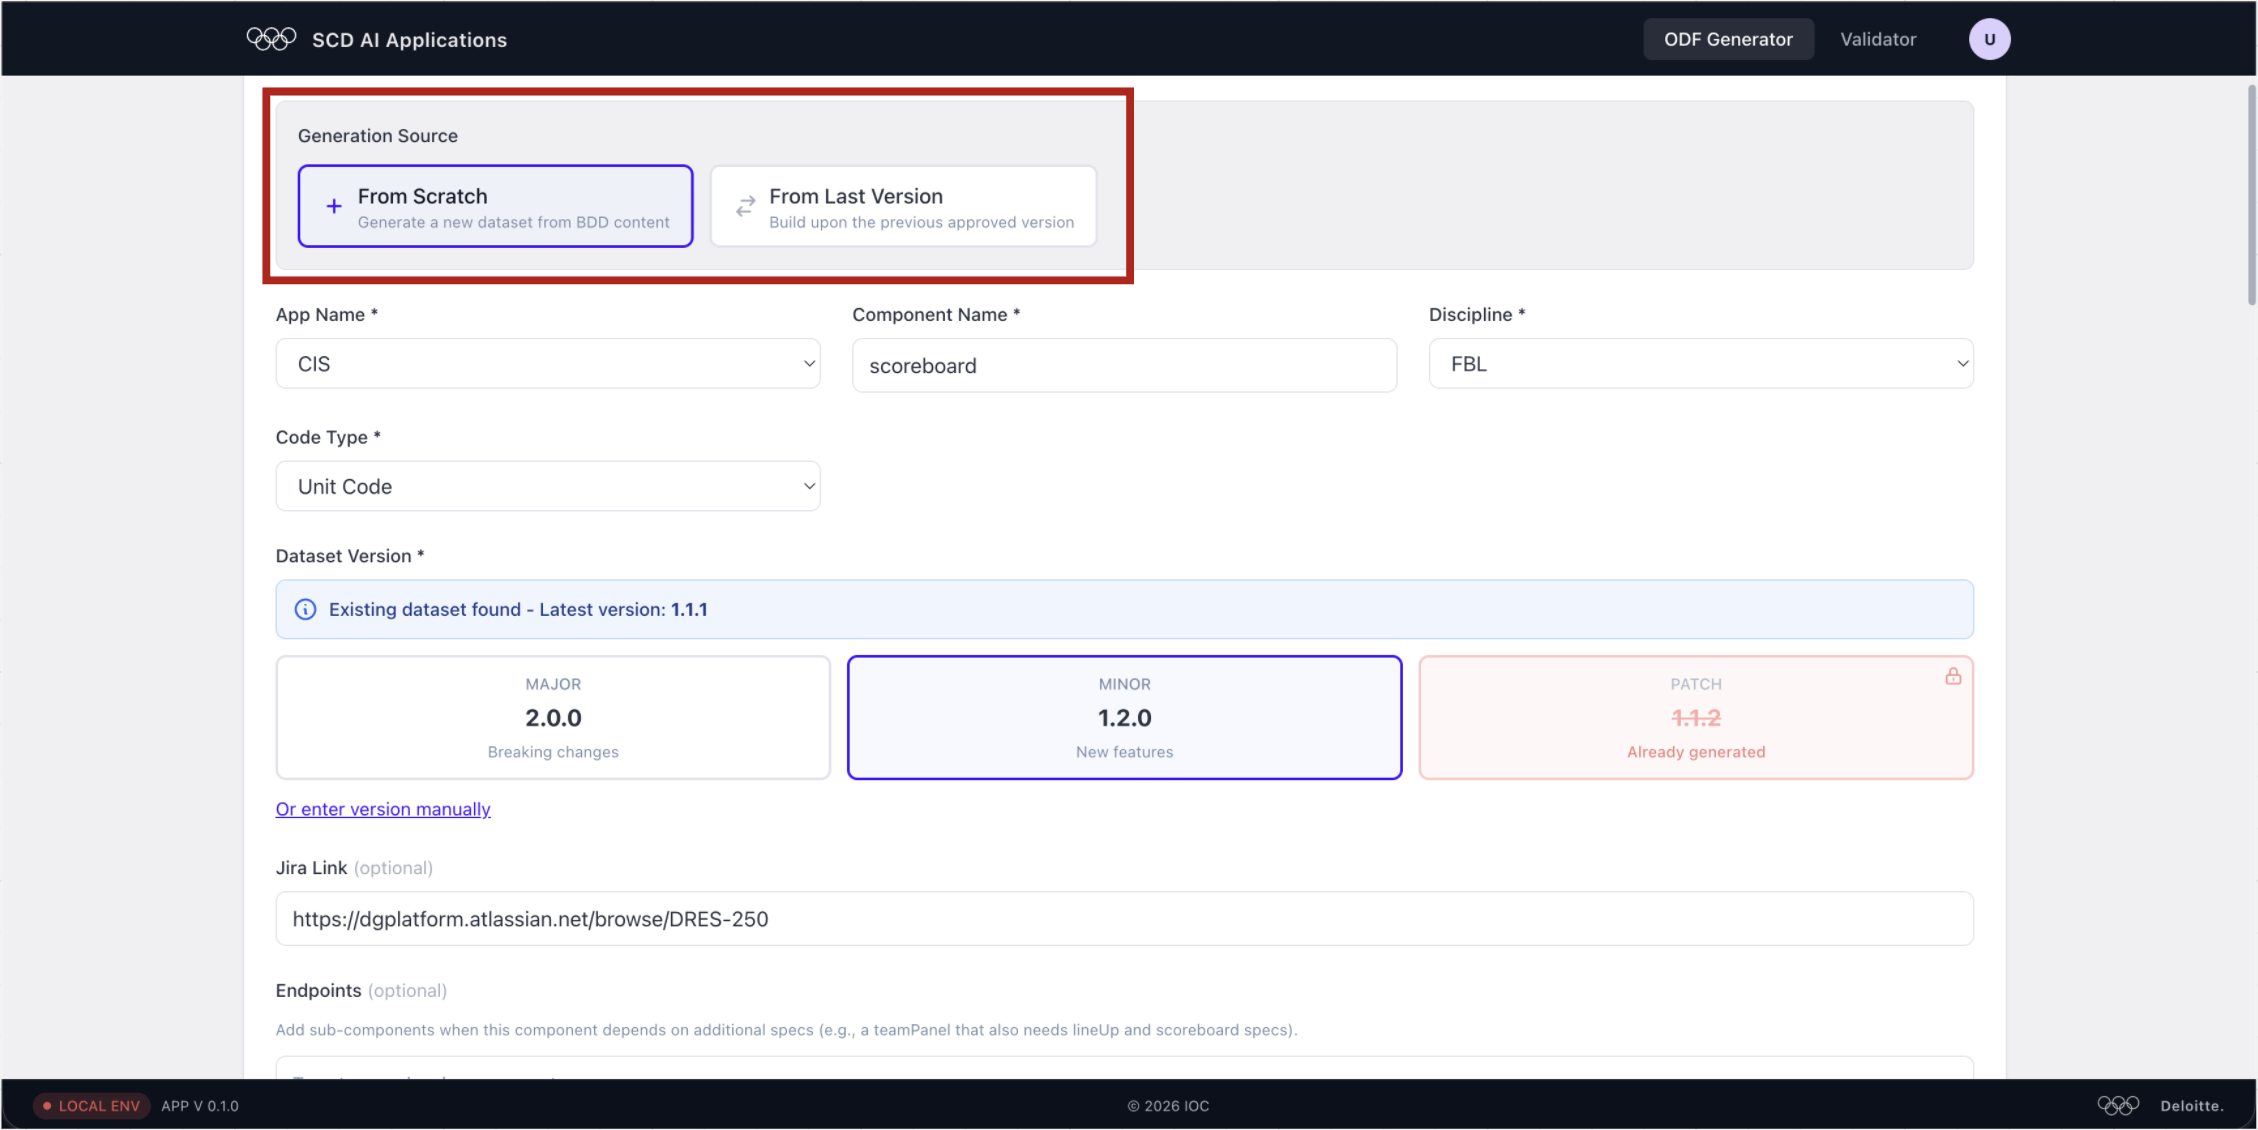Click the plus icon in From Scratch
Image resolution: width=2258 pixels, height=1130 pixels.
(x=334, y=206)
